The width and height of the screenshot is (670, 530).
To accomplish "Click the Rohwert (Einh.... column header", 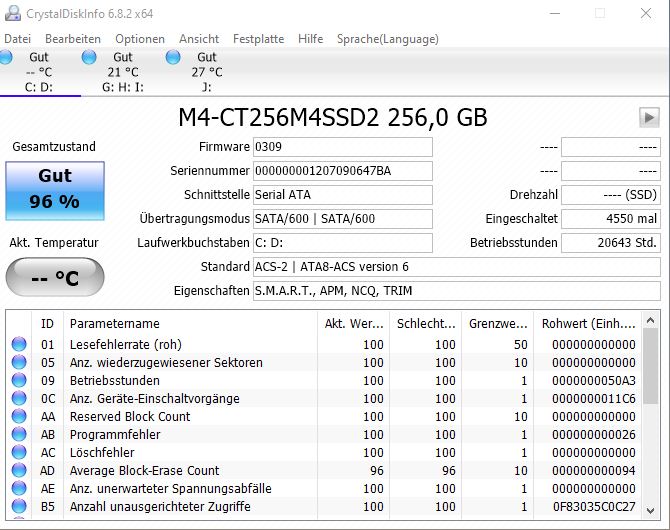I will pos(588,324).
